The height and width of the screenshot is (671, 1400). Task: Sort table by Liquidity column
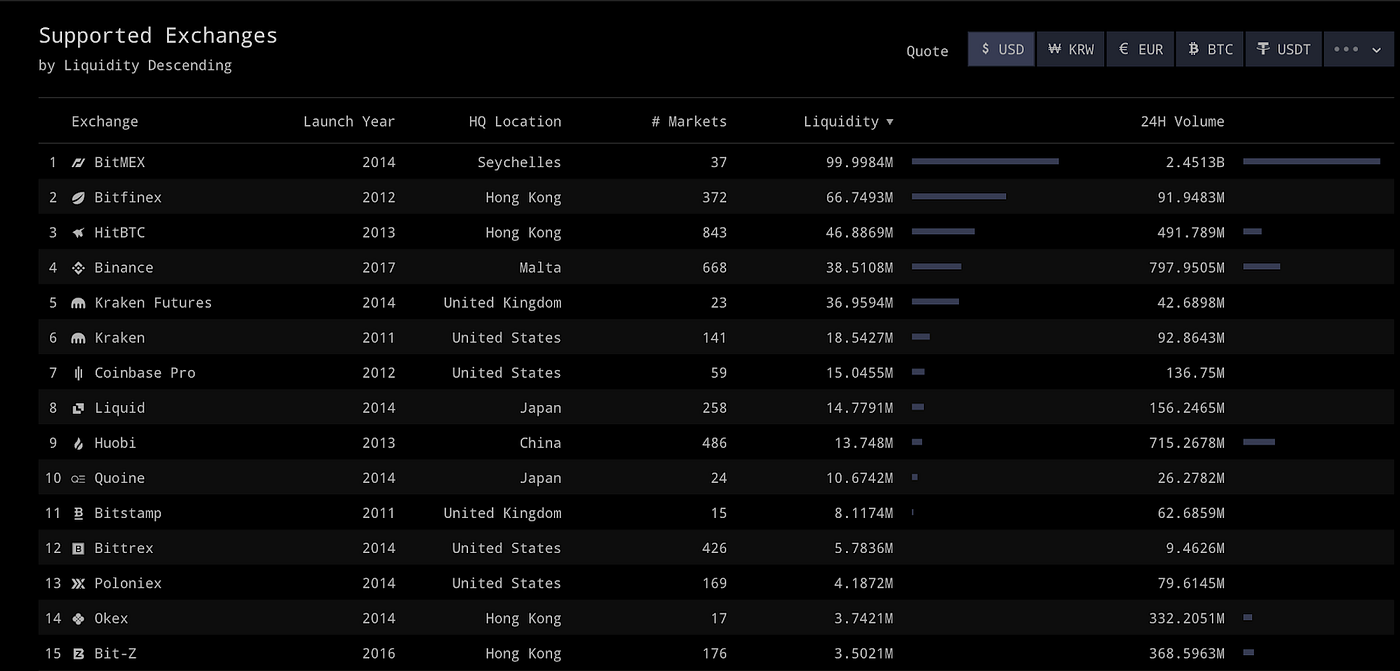tap(848, 121)
